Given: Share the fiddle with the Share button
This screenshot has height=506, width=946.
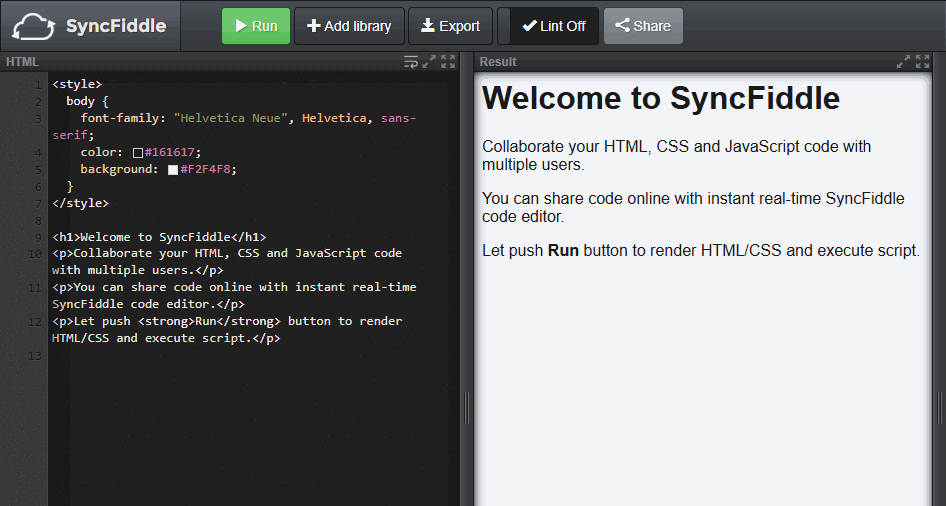Looking at the screenshot, I should [x=643, y=26].
